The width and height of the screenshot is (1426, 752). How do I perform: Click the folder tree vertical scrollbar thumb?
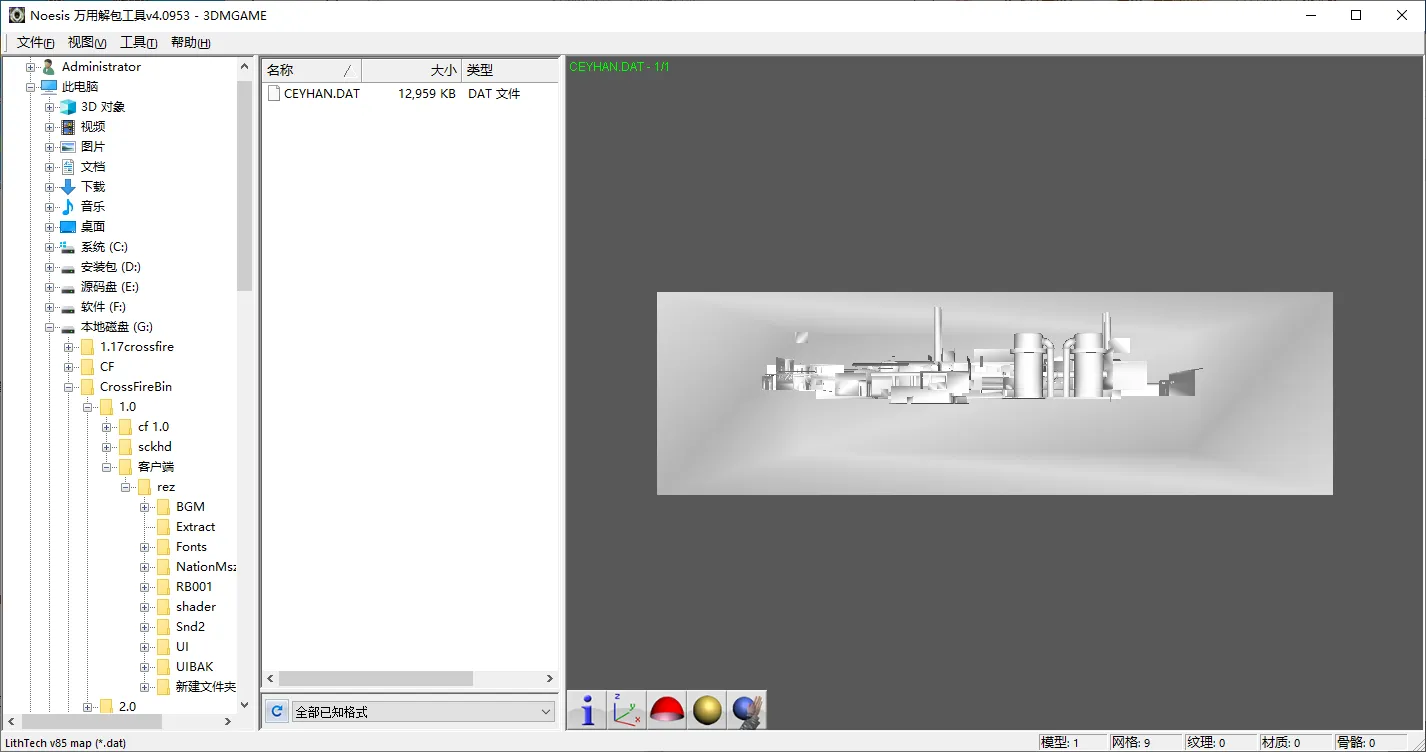point(245,185)
